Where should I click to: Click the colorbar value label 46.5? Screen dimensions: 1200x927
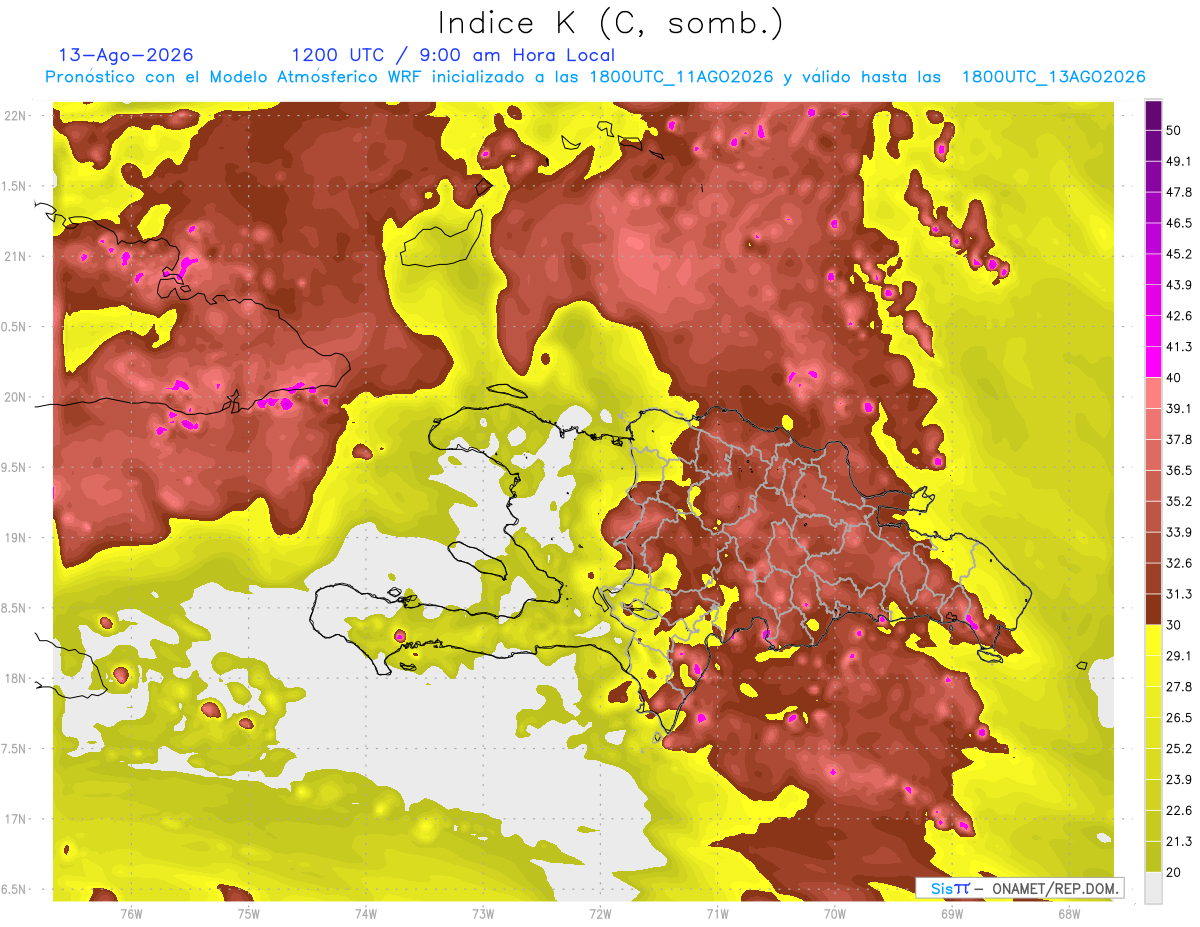(x=1179, y=223)
